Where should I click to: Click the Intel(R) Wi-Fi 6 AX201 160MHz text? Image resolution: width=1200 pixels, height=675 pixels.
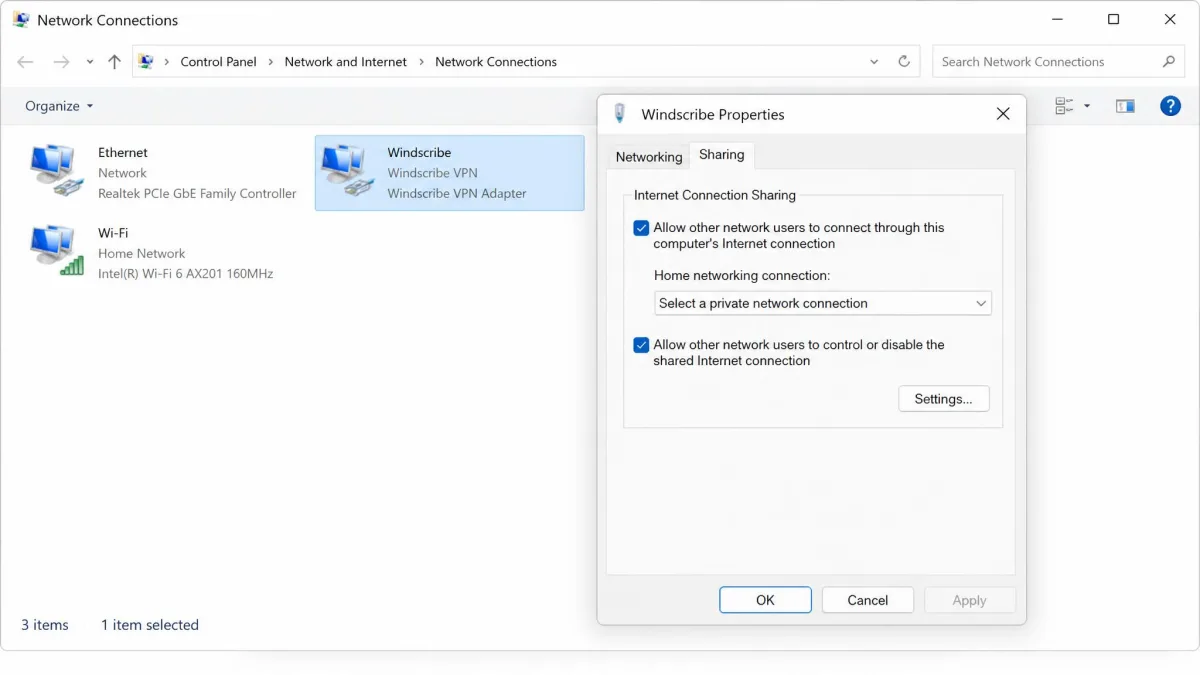[185, 274]
